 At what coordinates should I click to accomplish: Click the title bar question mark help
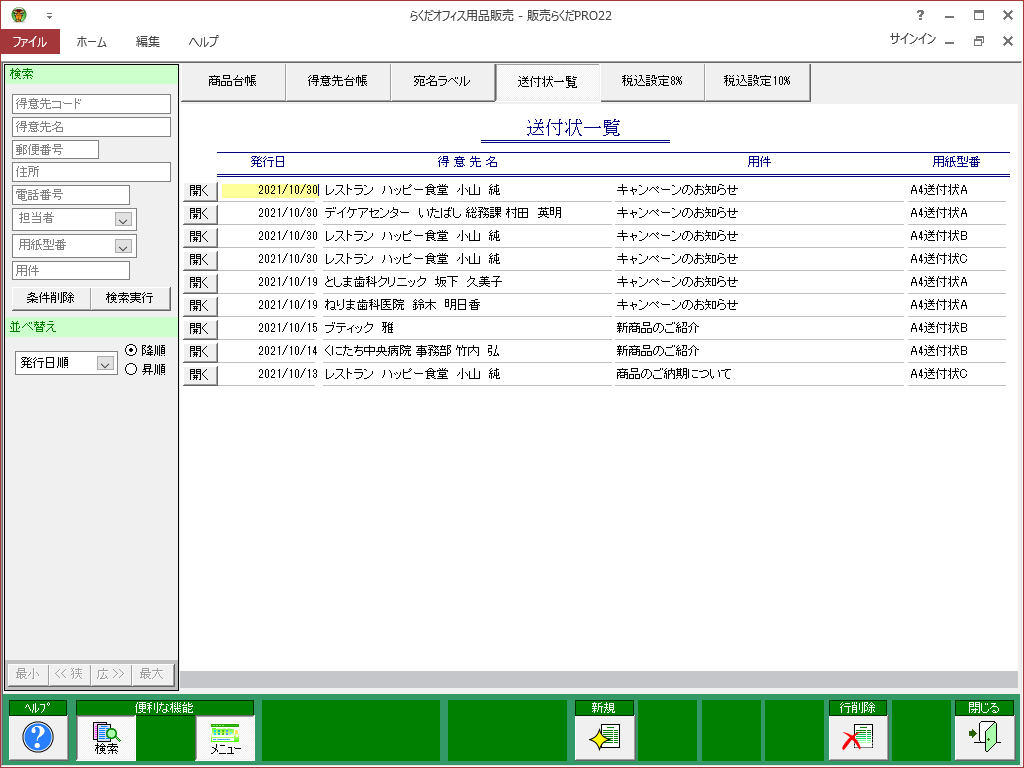(920, 15)
